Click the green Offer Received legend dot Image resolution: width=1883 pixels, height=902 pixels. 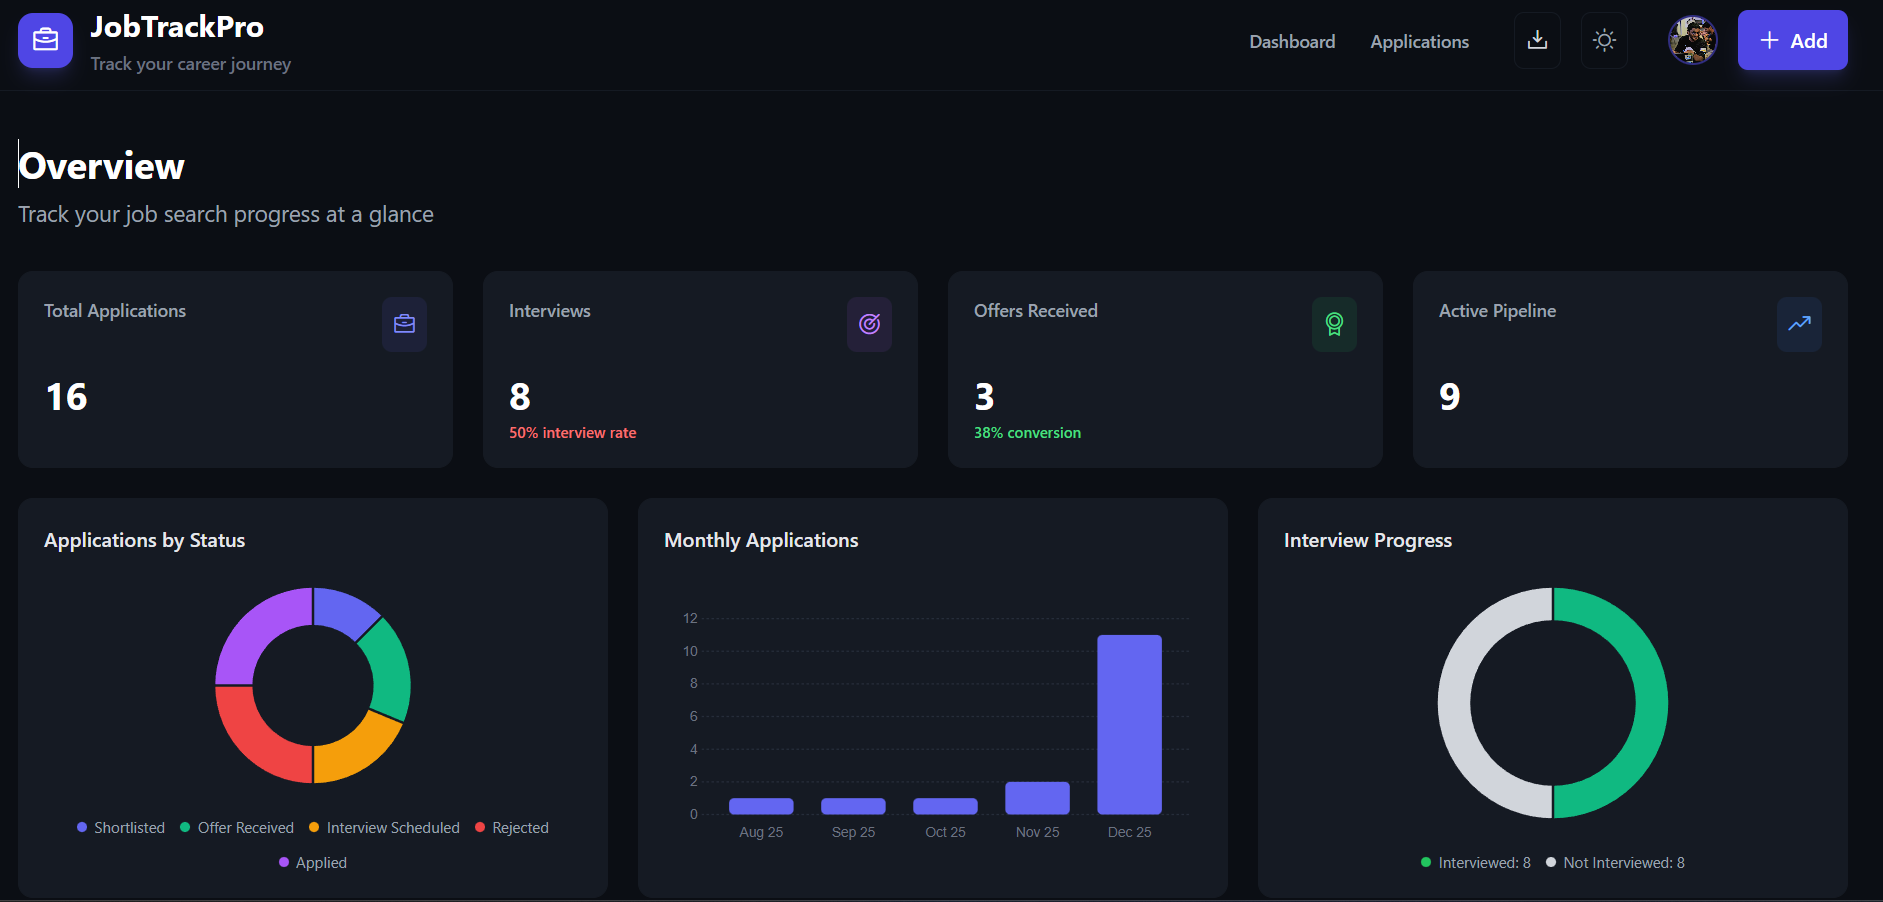(x=184, y=827)
